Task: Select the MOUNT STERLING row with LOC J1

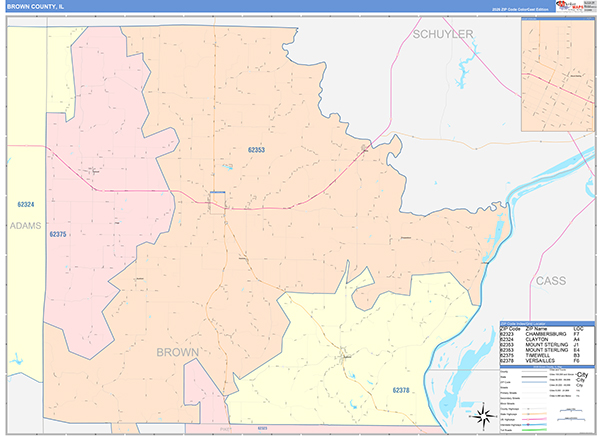Action: [547, 345]
